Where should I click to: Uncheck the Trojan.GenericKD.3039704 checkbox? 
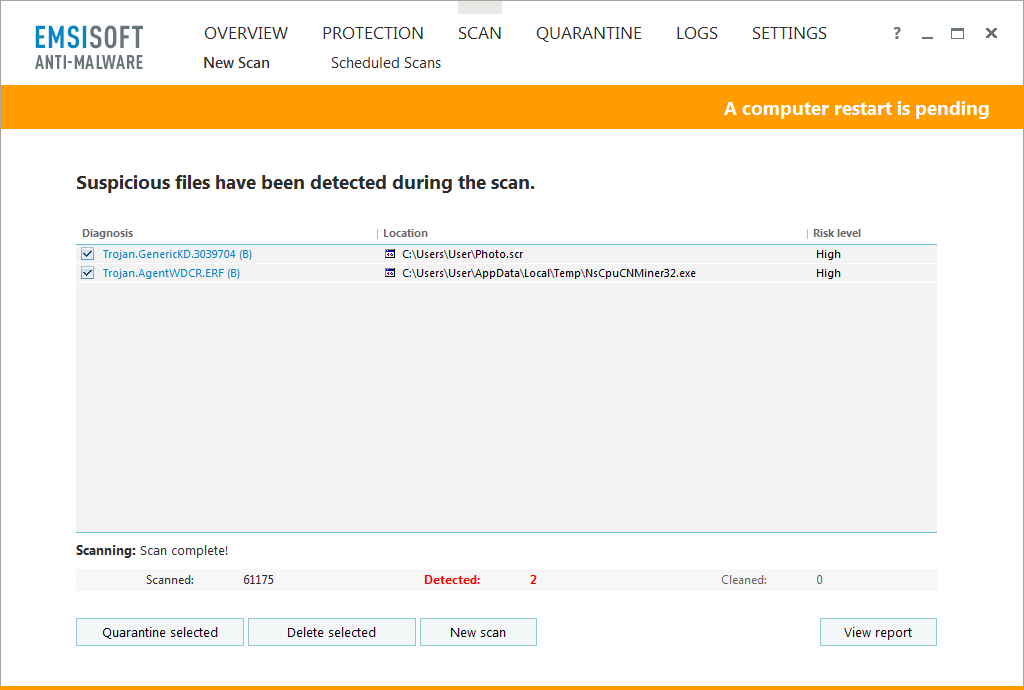(x=88, y=254)
